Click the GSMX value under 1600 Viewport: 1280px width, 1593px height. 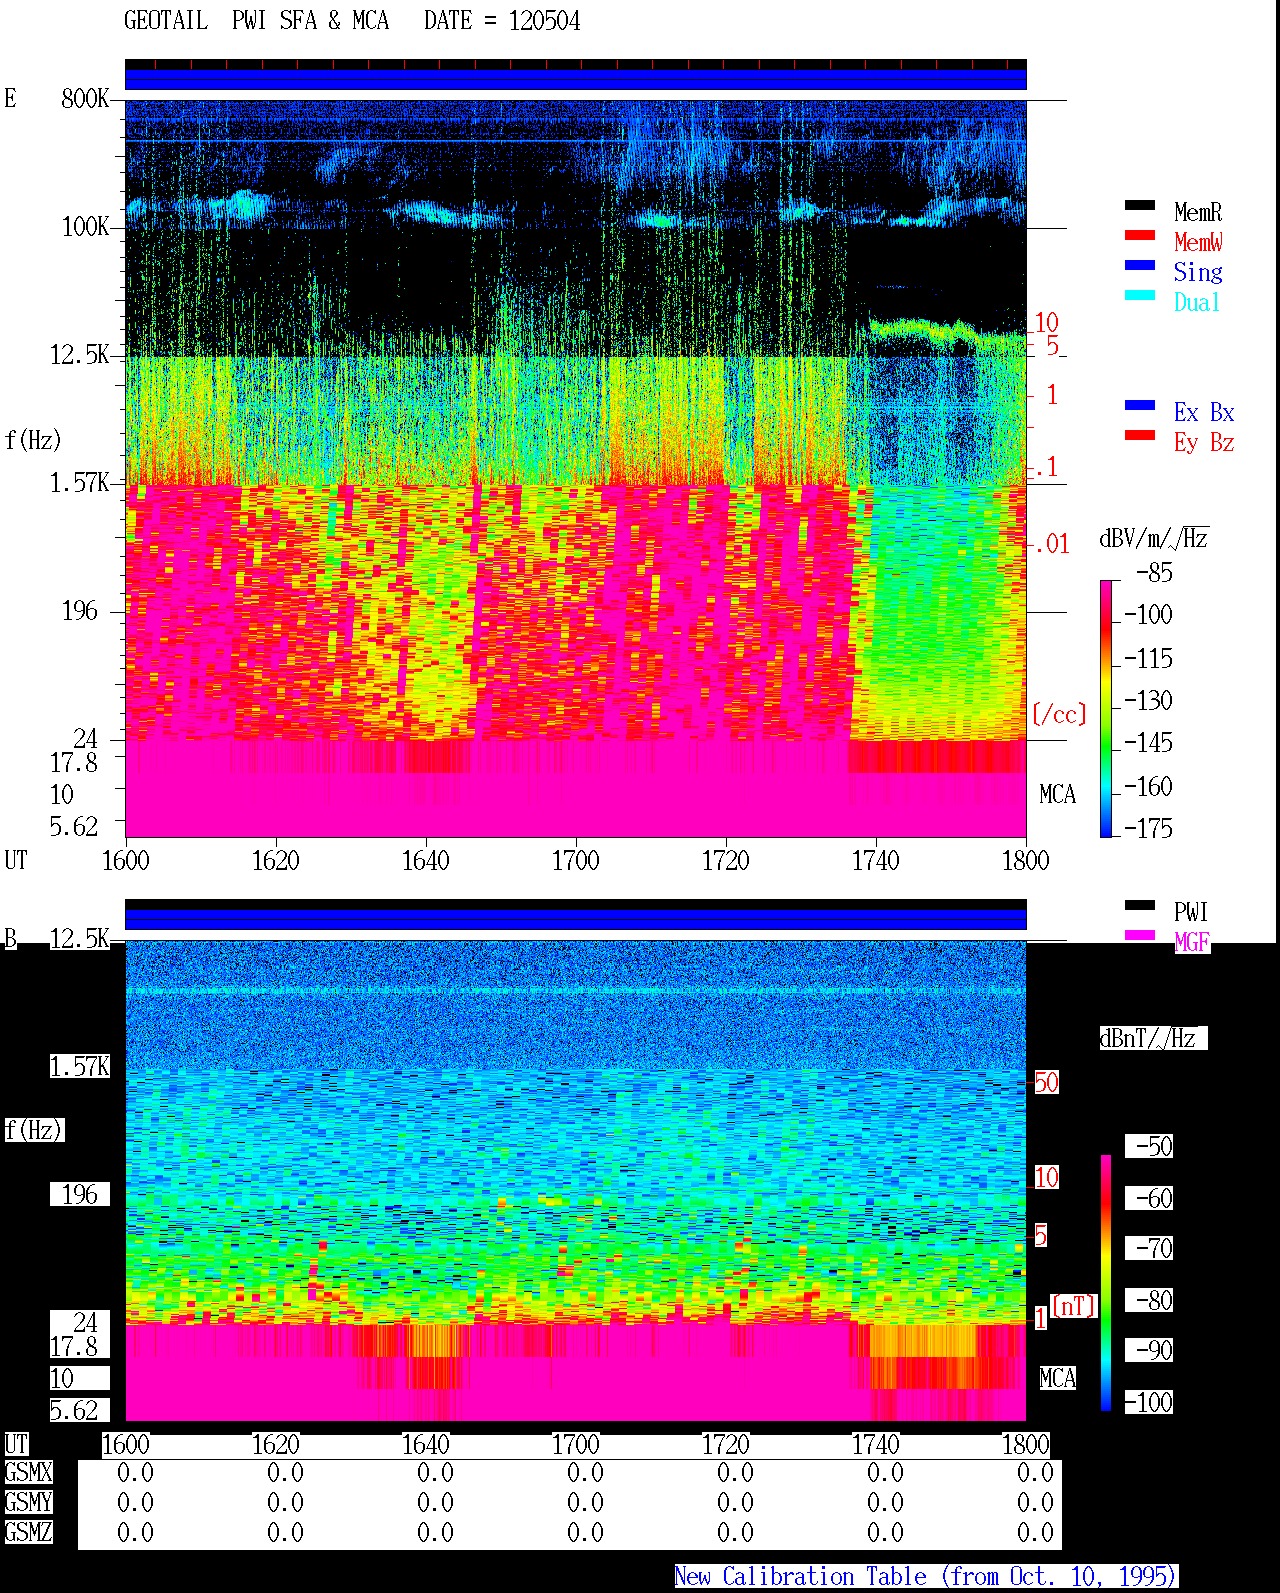click(135, 1472)
